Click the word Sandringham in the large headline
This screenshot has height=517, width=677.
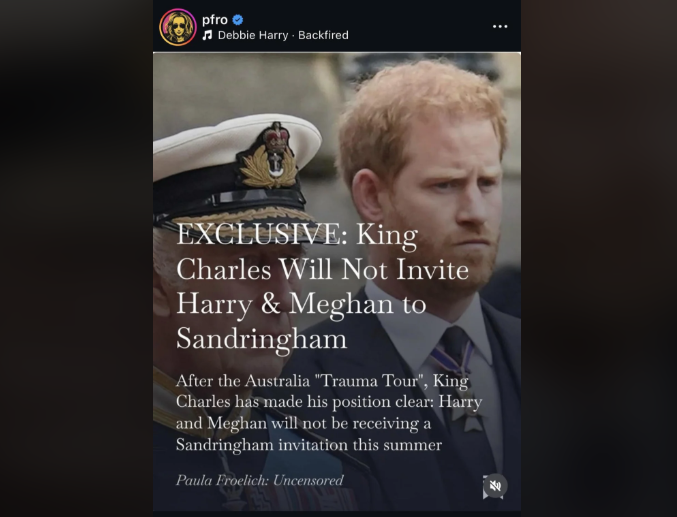pyautogui.click(x=261, y=338)
